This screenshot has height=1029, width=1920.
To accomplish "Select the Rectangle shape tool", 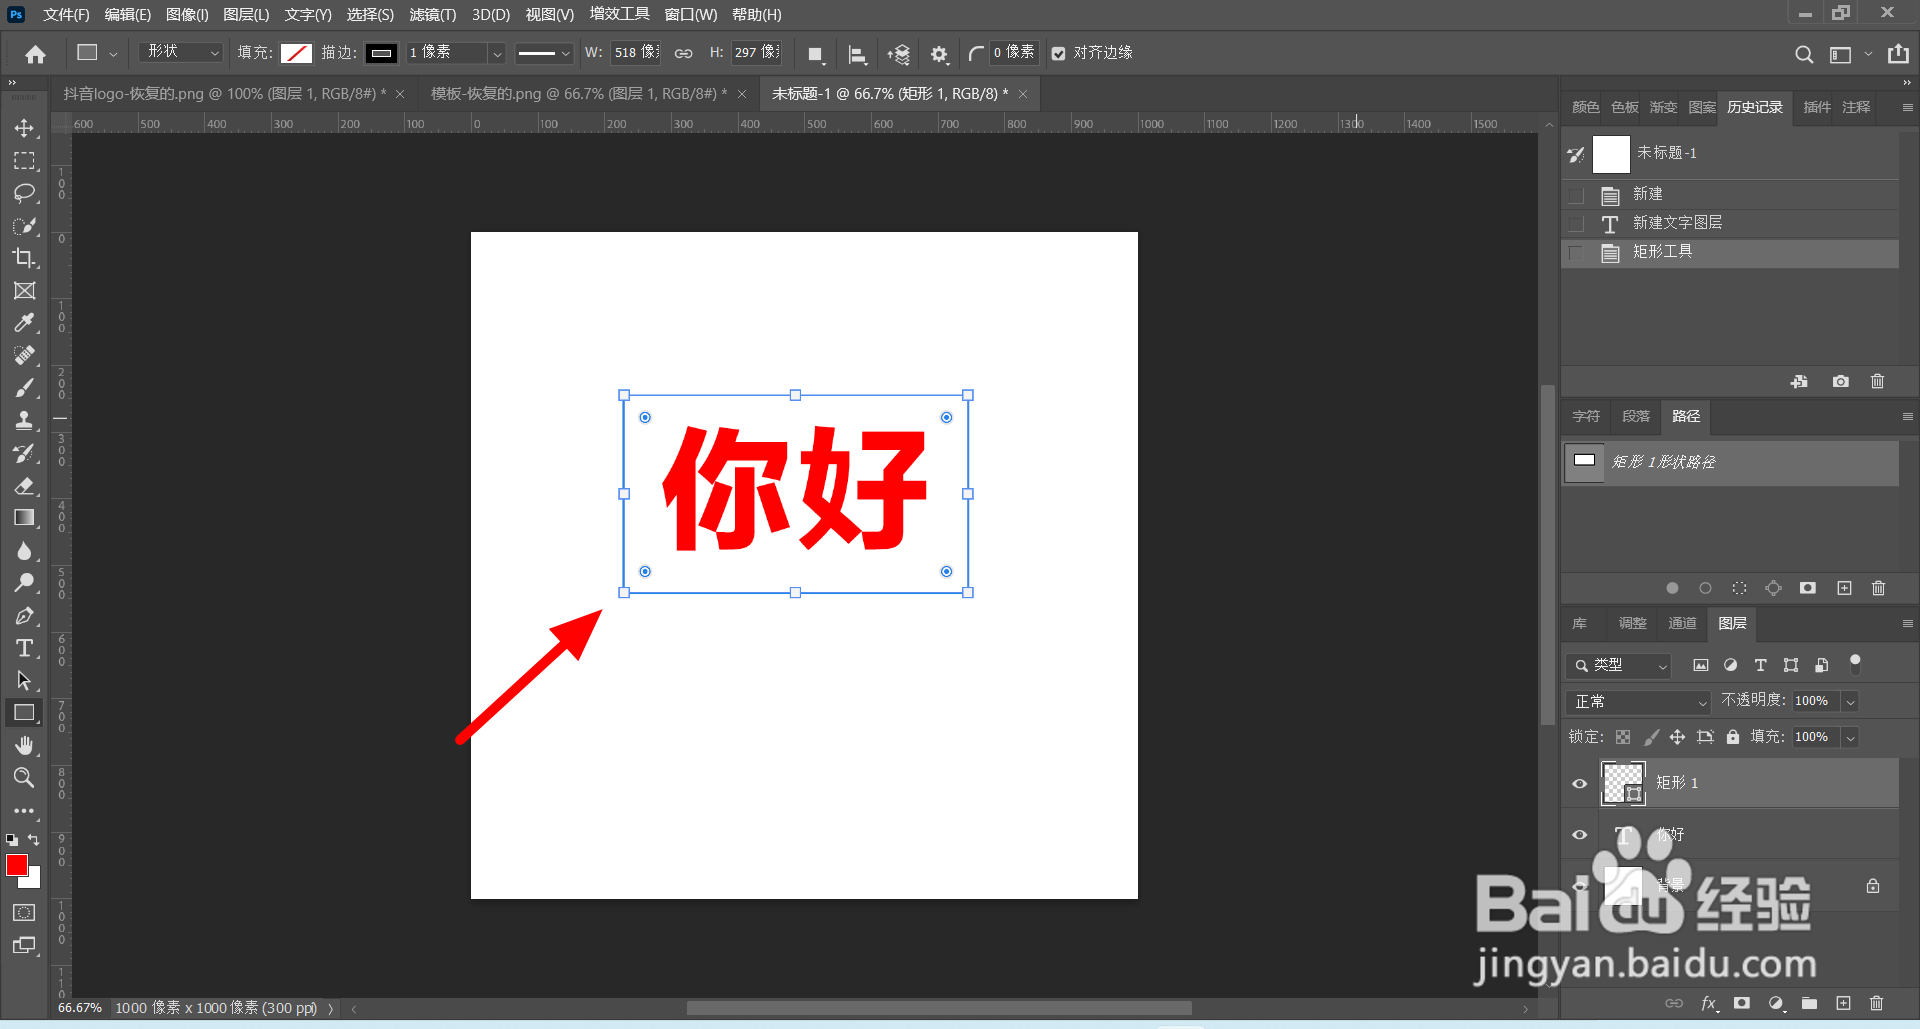I will 24,713.
